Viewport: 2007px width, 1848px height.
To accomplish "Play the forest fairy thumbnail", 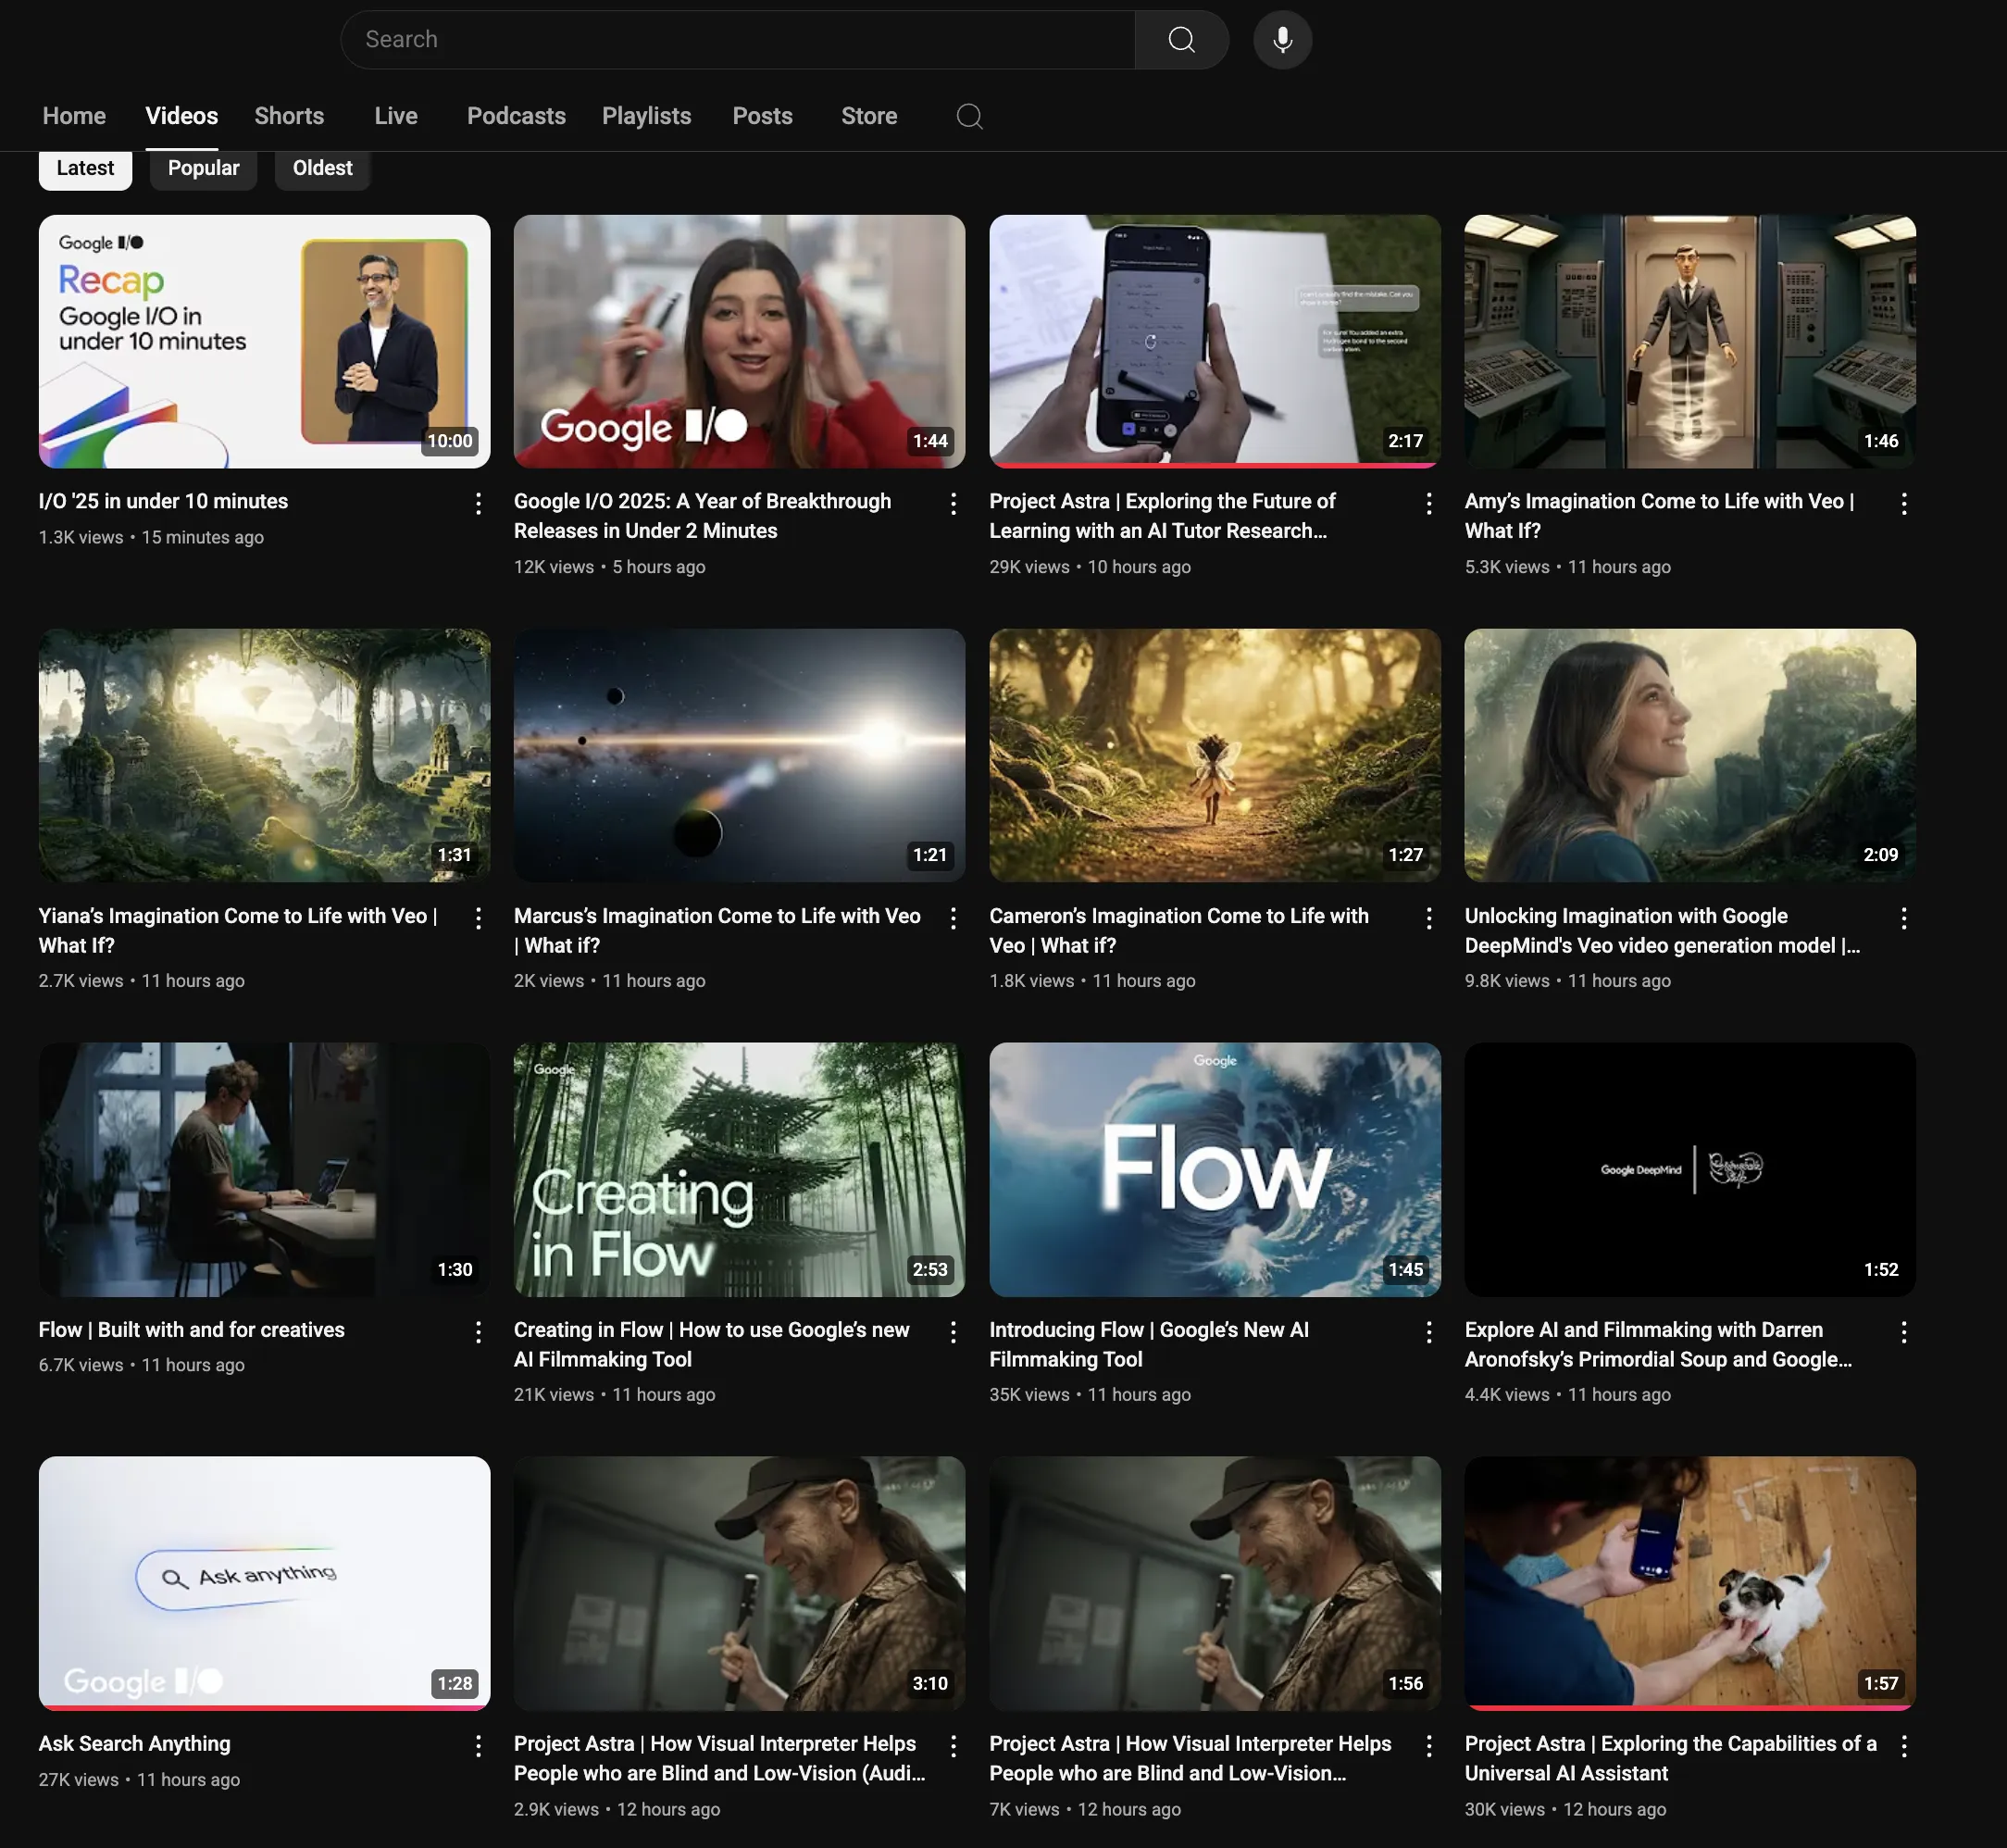I will 1215,755.
